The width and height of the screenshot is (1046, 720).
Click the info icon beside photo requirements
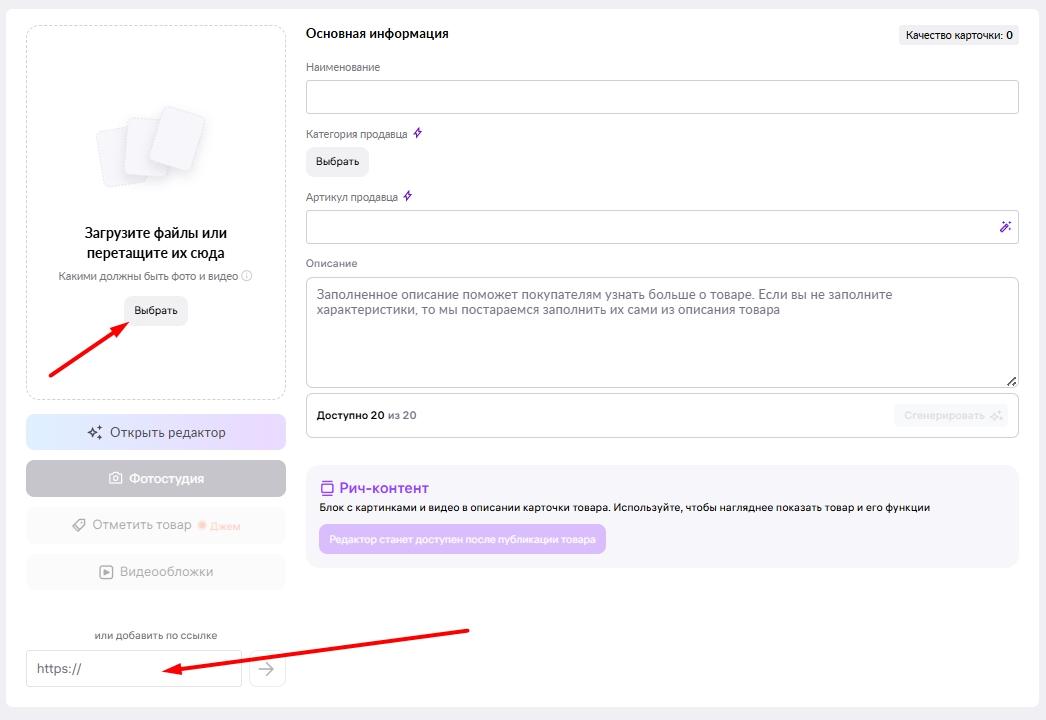pos(247,276)
